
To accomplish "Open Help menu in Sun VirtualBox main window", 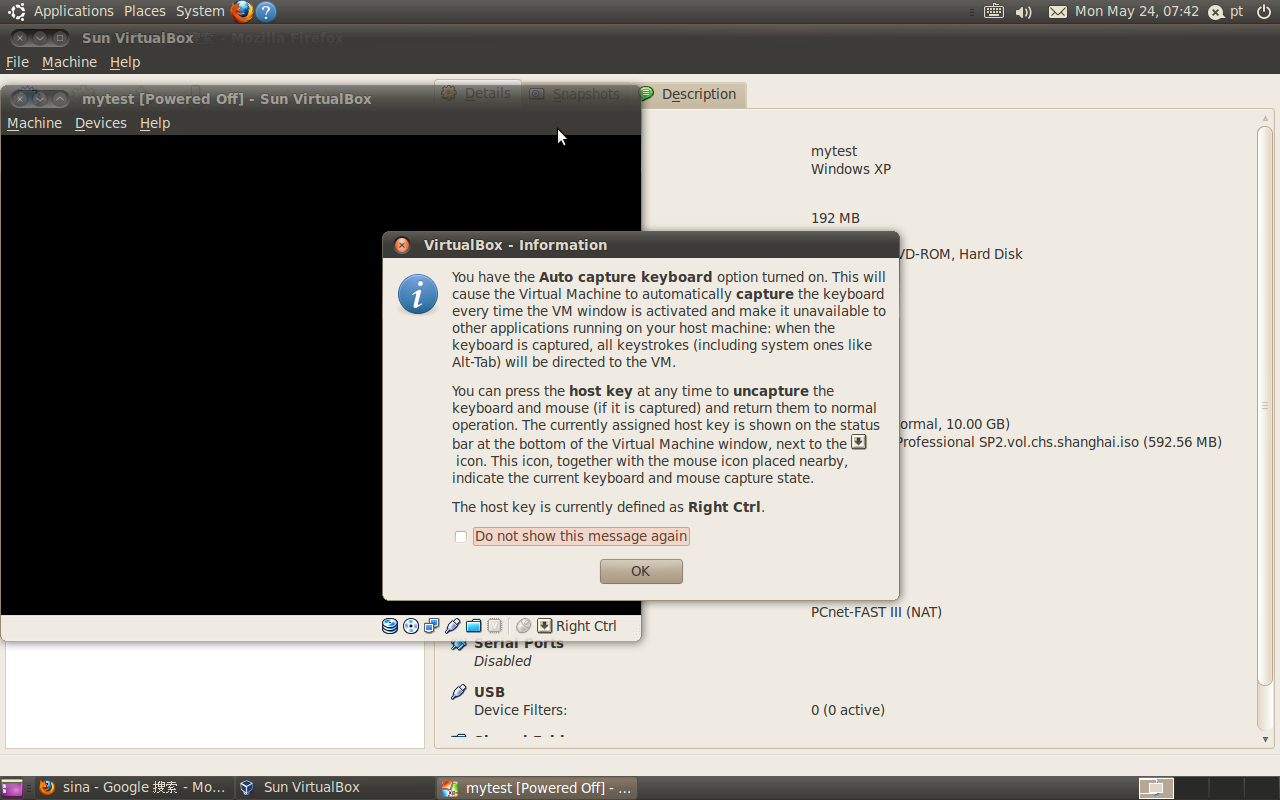I will (x=125, y=62).
